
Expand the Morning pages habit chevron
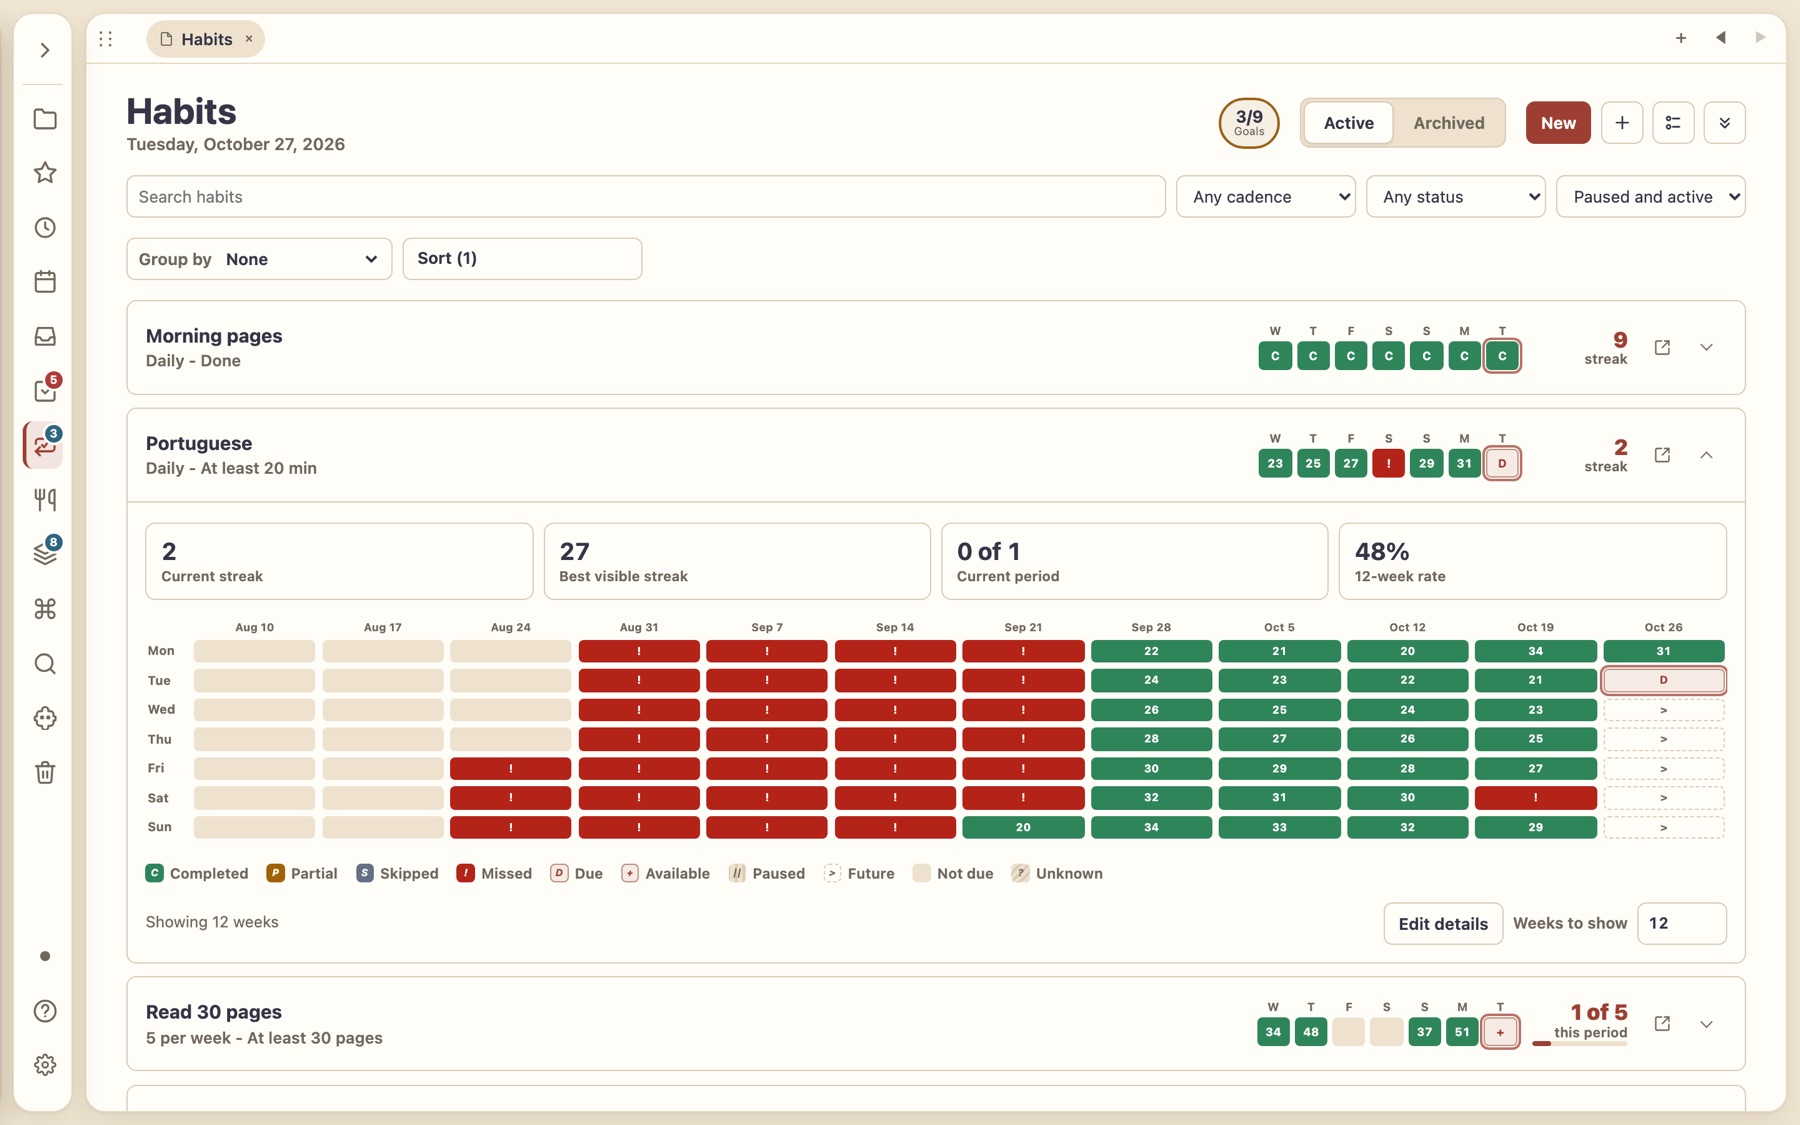pos(1706,348)
